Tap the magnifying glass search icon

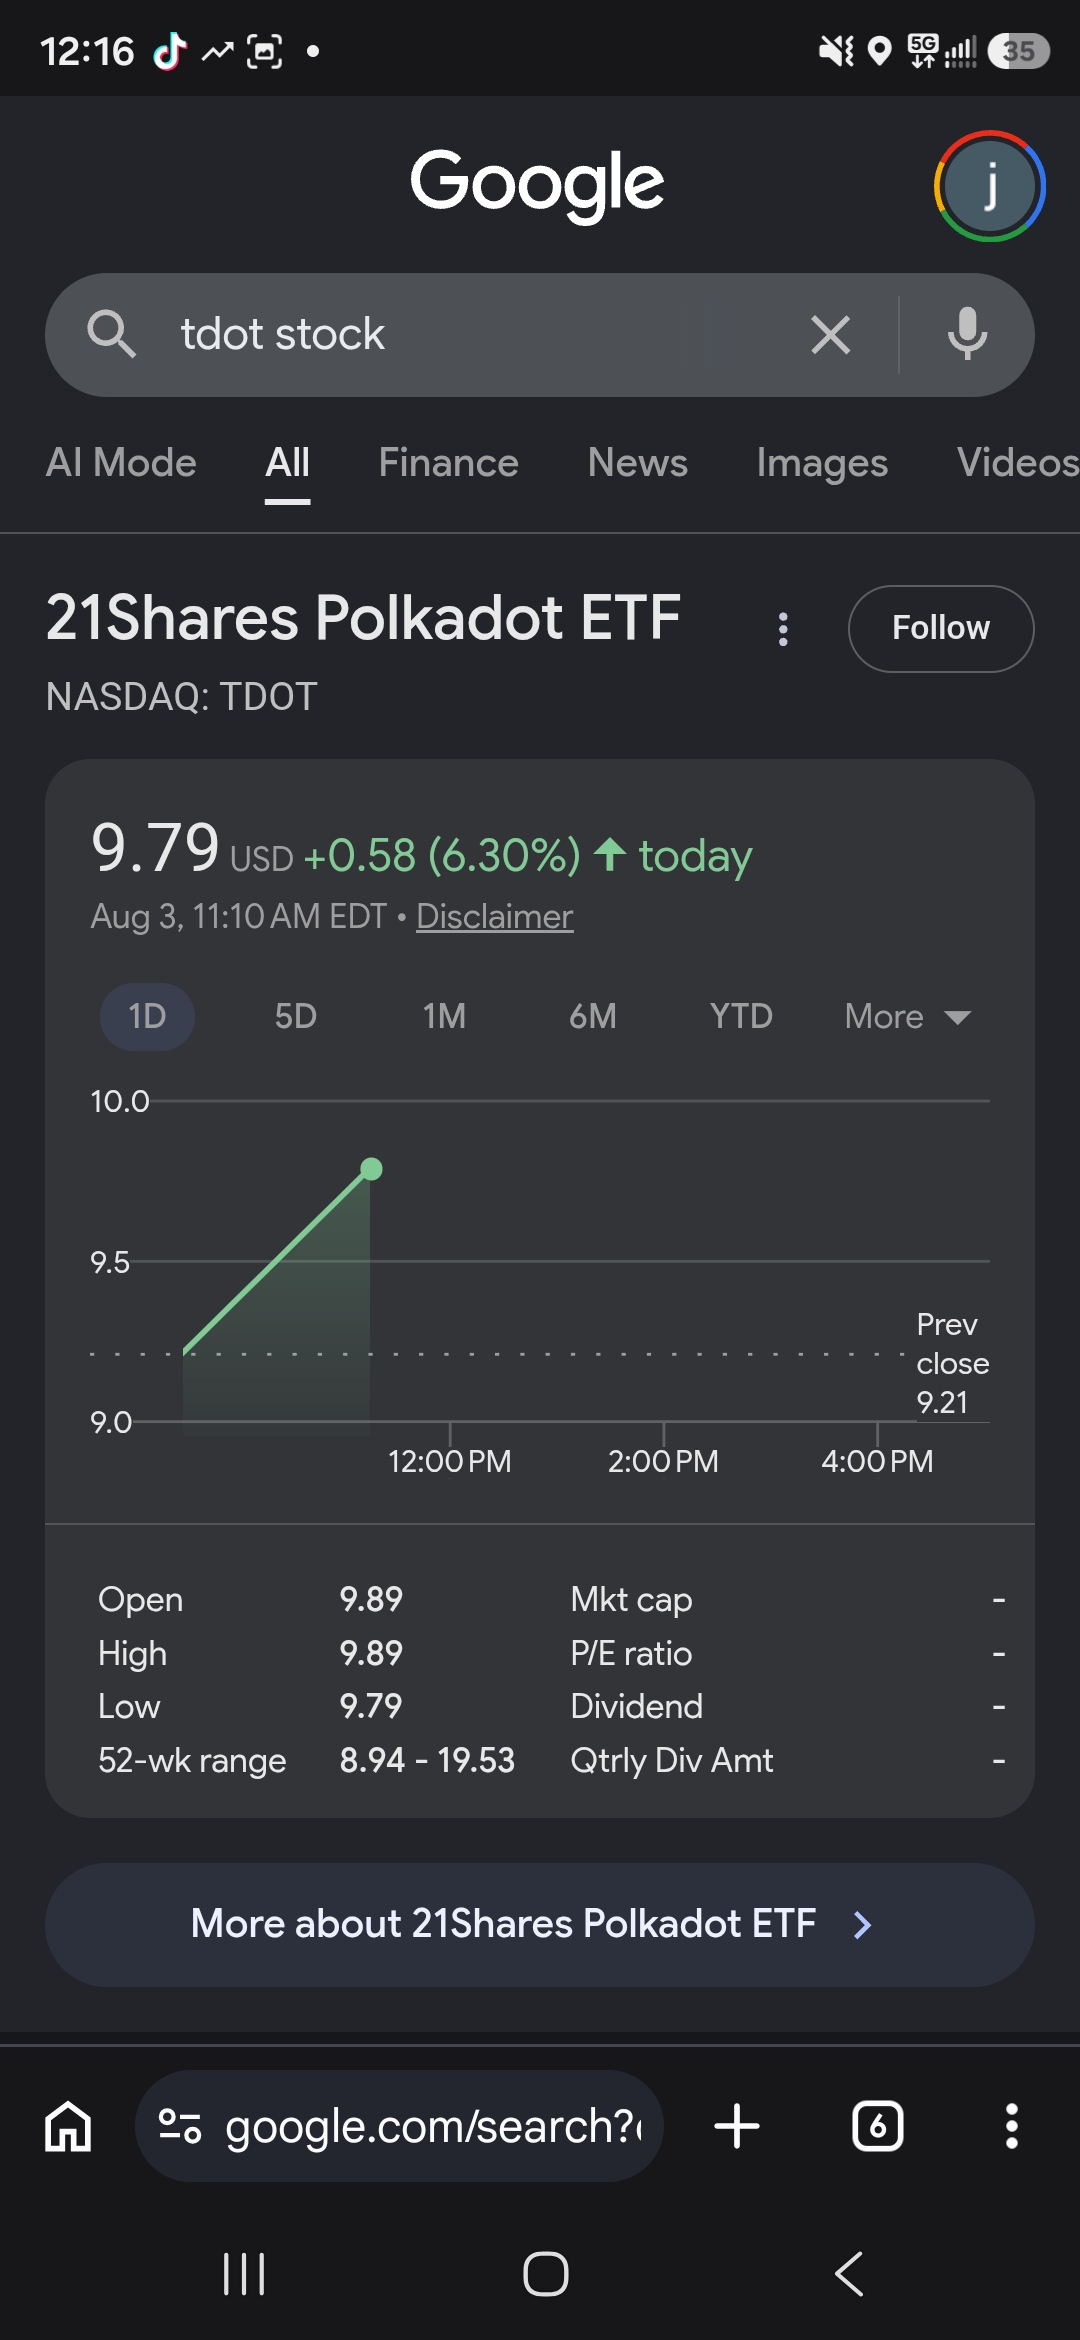pyautogui.click(x=111, y=334)
